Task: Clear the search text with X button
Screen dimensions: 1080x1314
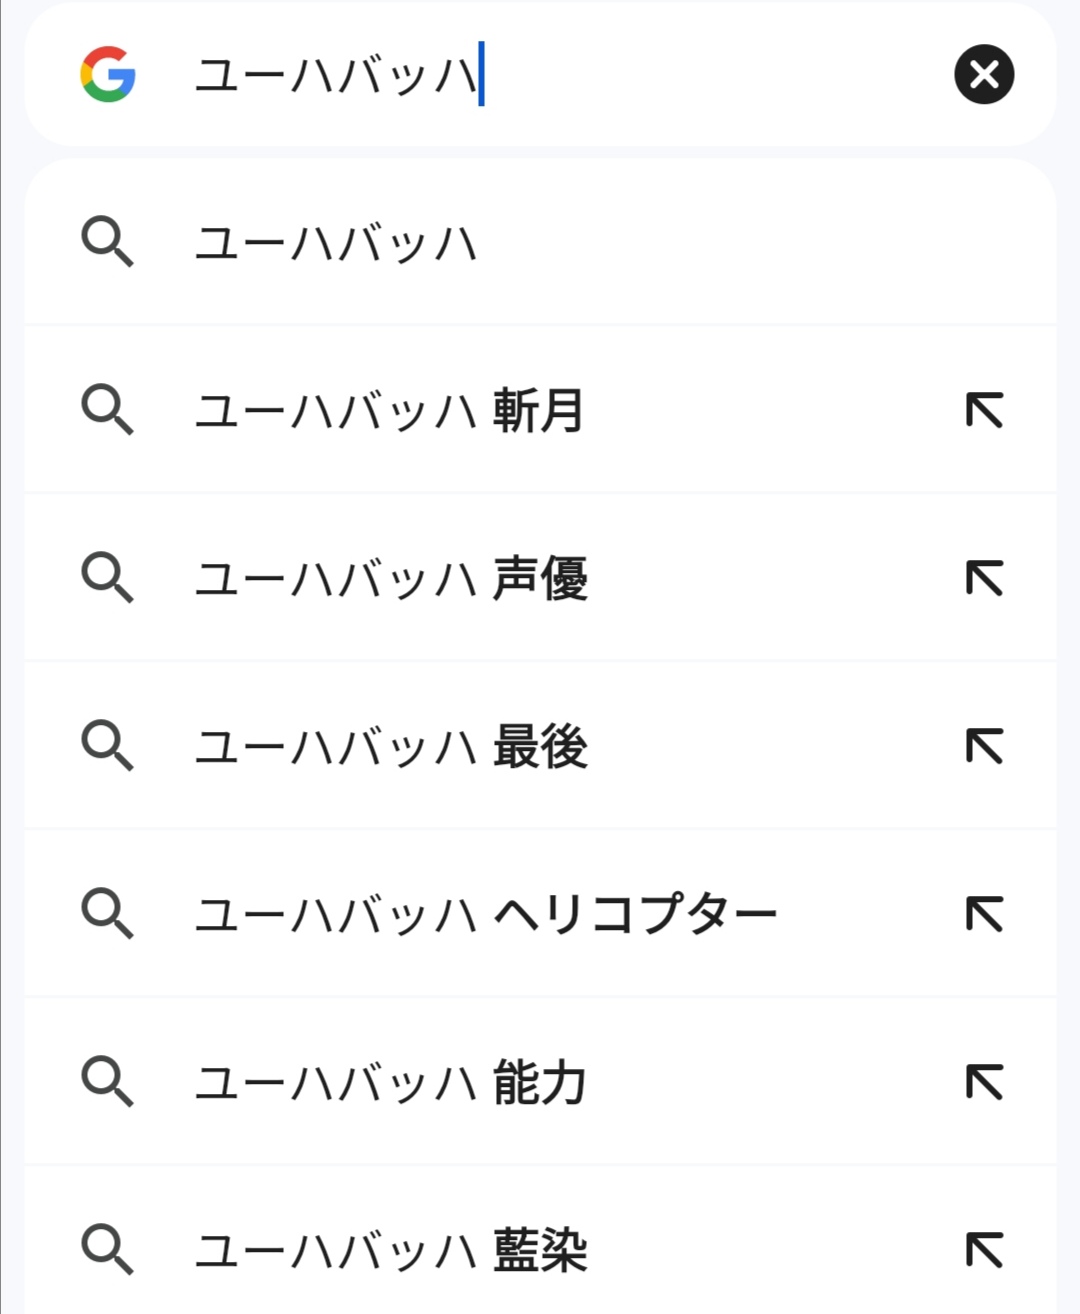Action: point(984,74)
